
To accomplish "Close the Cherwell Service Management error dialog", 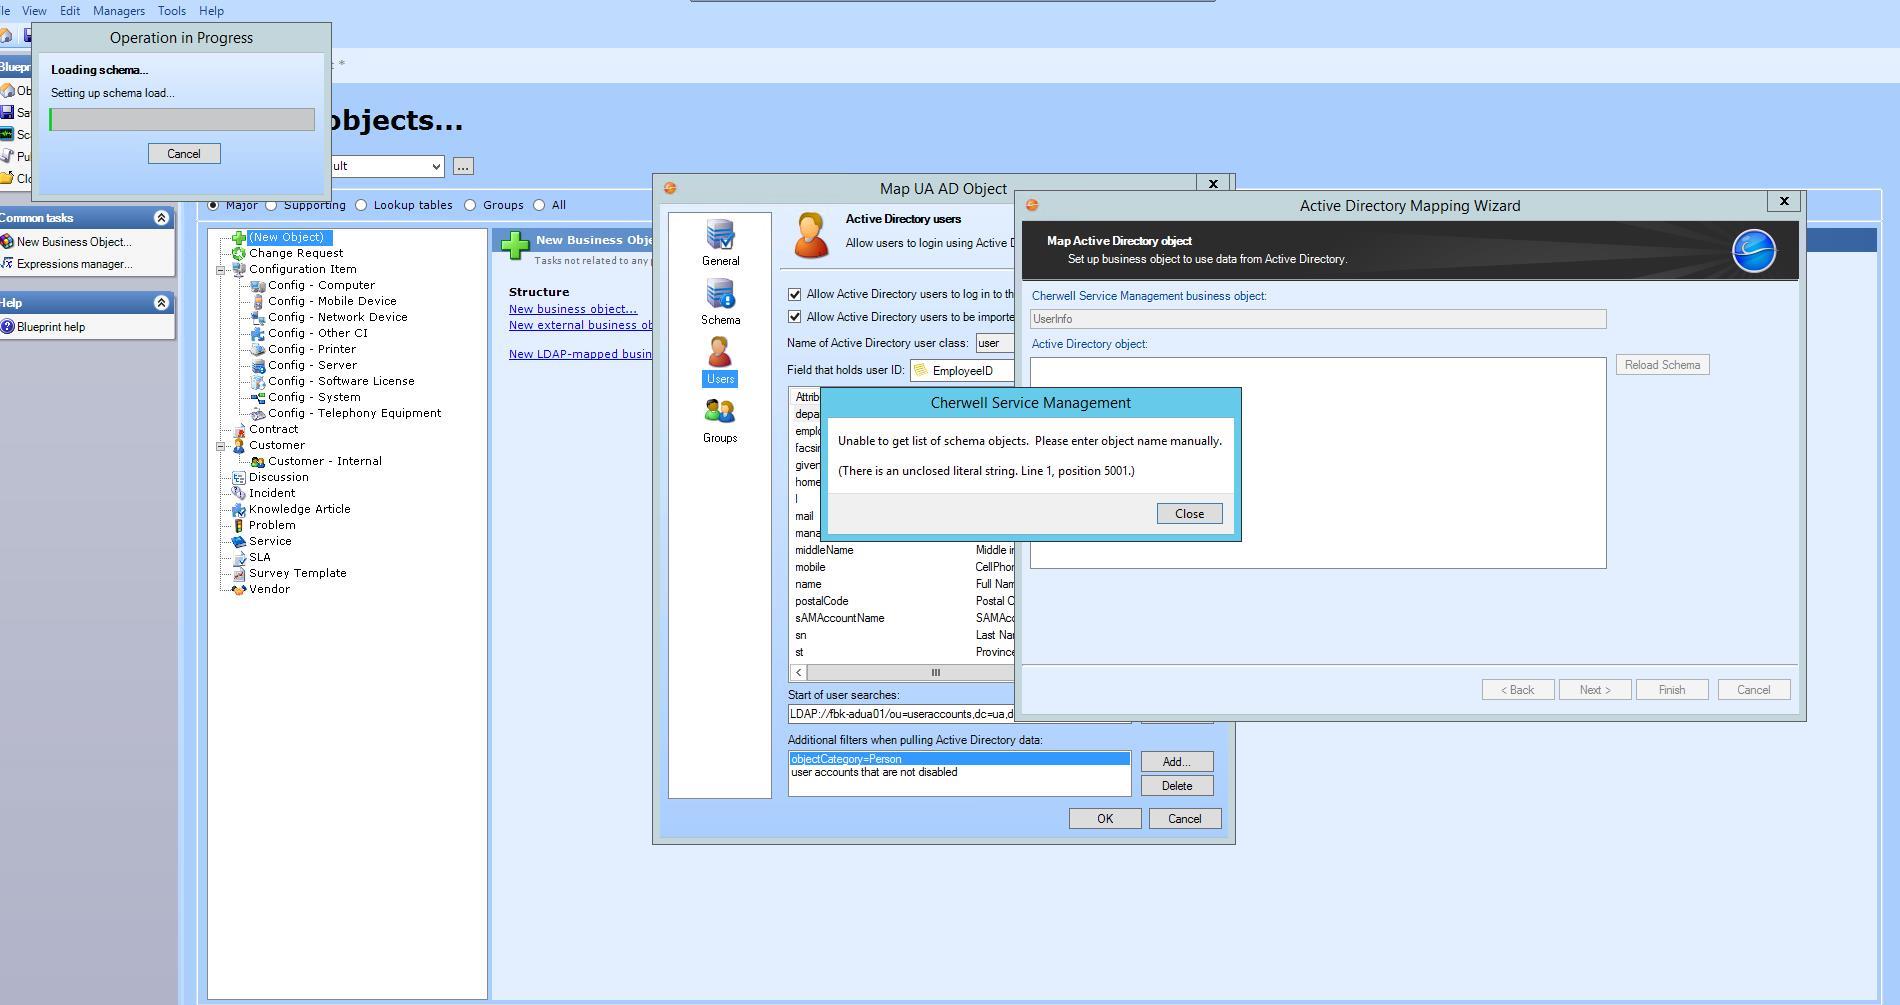I will point(1188,514).
